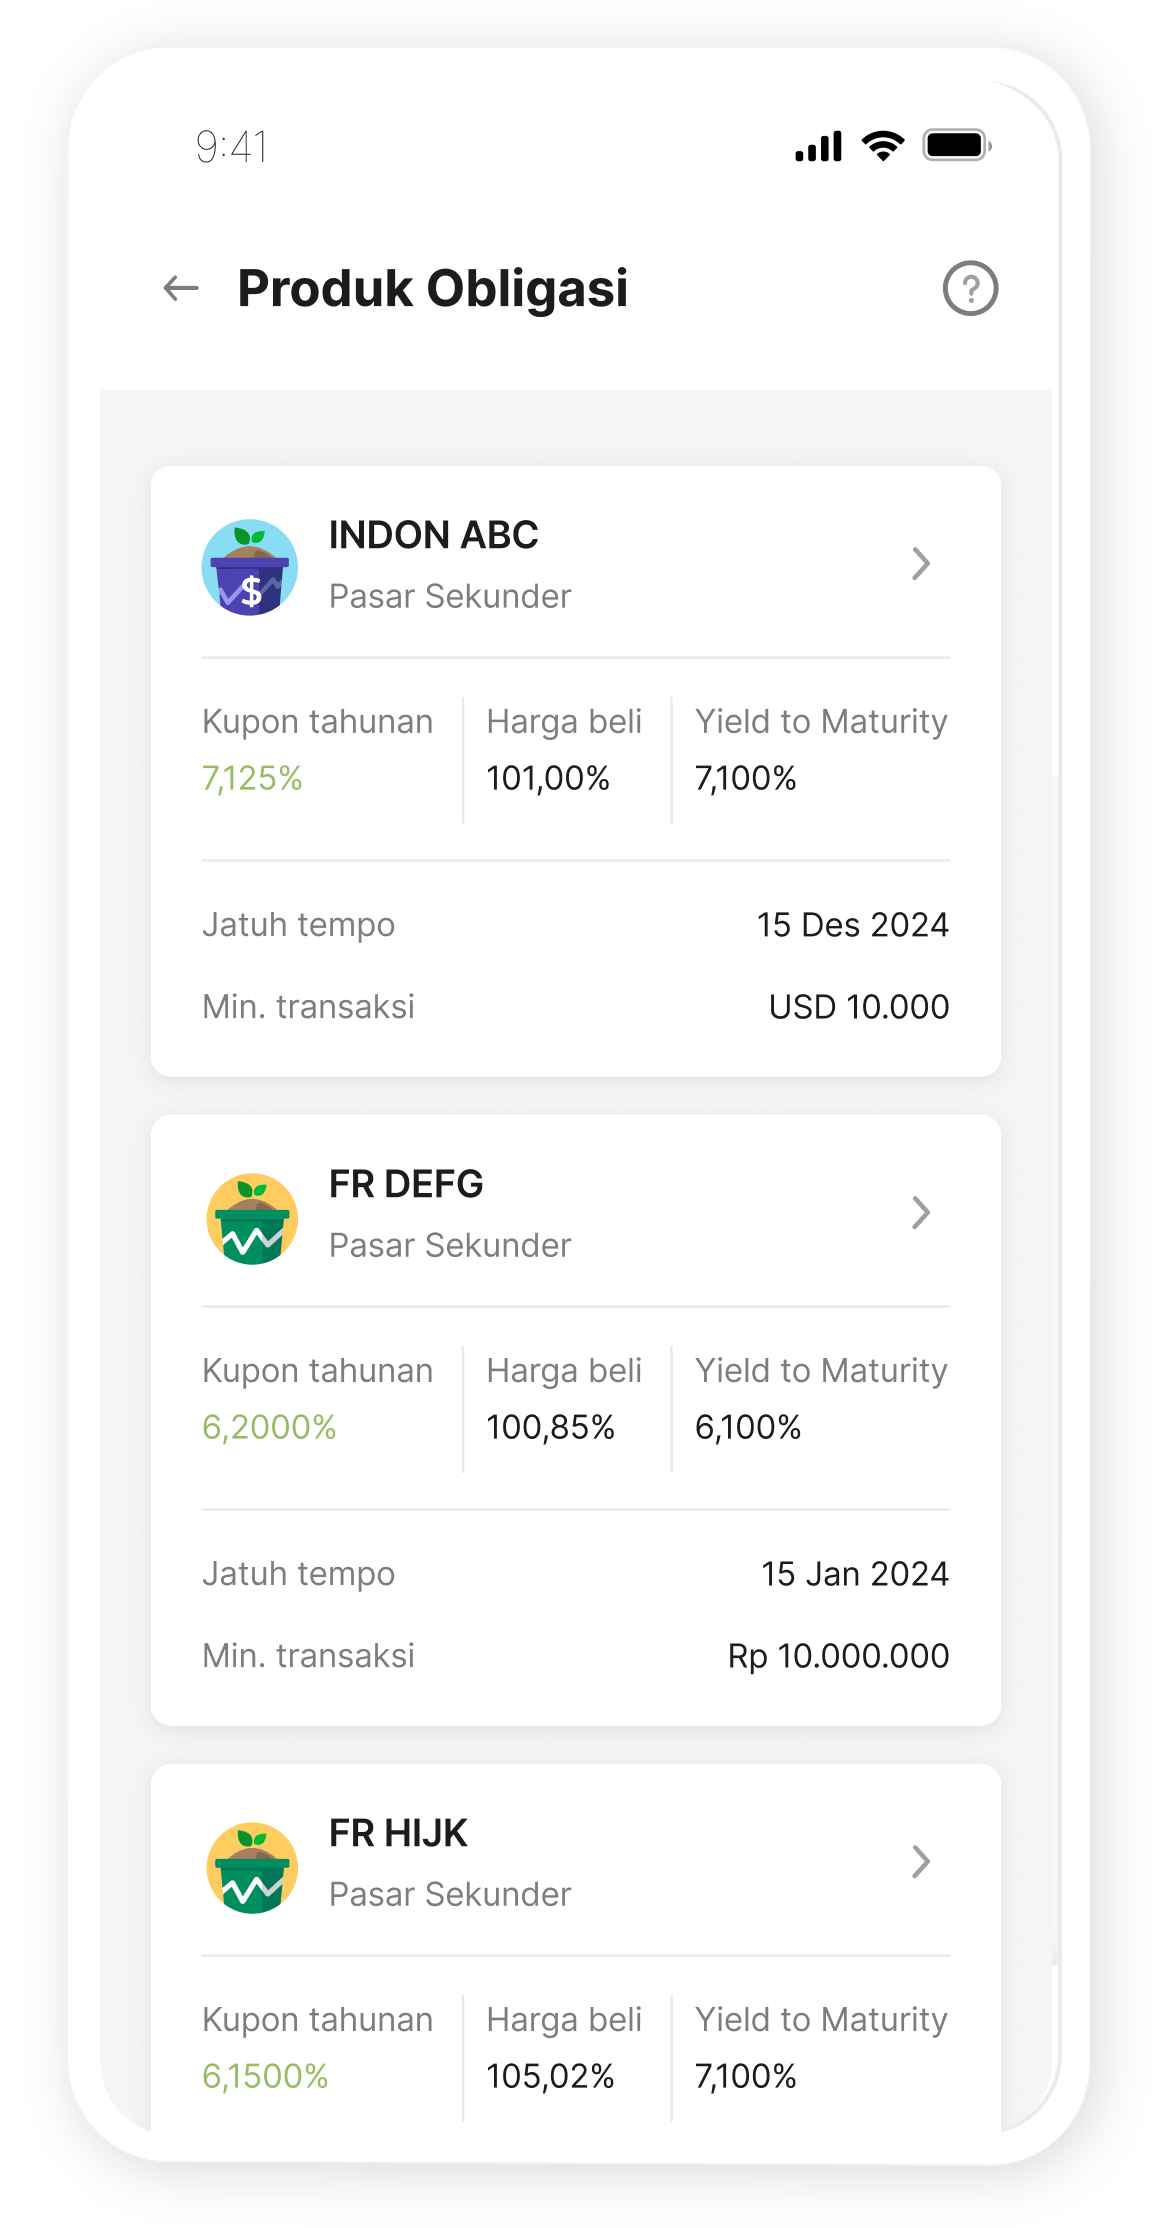Tap the Produk Obligasi page title
1171x2228 pixels.
click(x=433, y=289)
